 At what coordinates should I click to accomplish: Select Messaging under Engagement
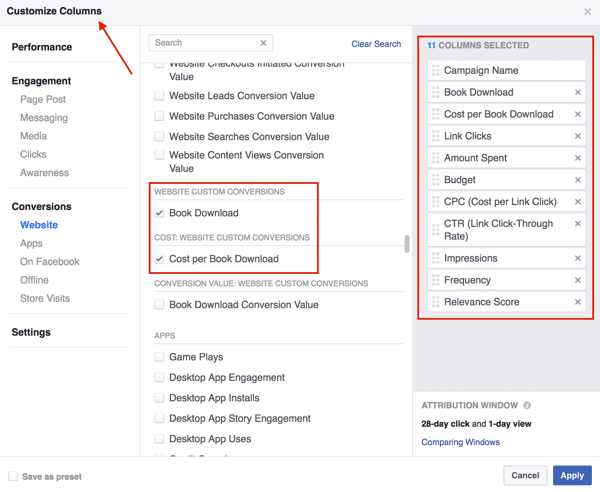[44, 118]
